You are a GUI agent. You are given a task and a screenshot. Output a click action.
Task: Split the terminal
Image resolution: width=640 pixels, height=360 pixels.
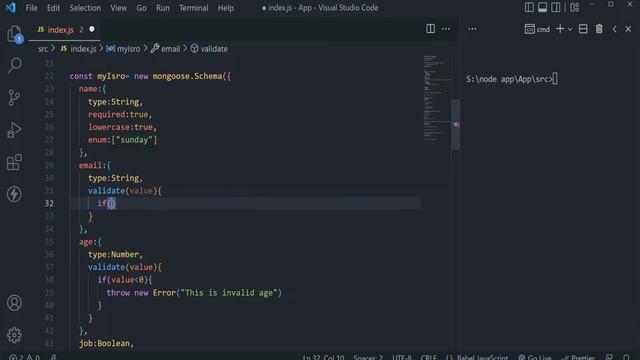583,29
